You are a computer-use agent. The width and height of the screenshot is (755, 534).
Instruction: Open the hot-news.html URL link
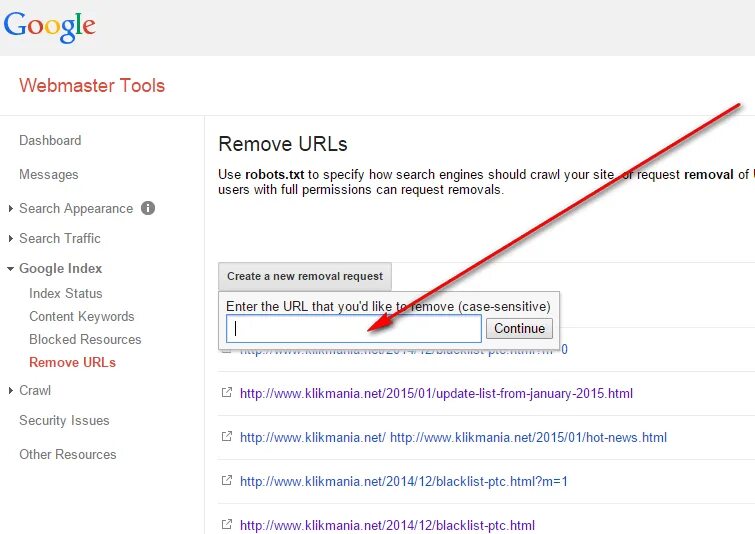pos(453,437)
